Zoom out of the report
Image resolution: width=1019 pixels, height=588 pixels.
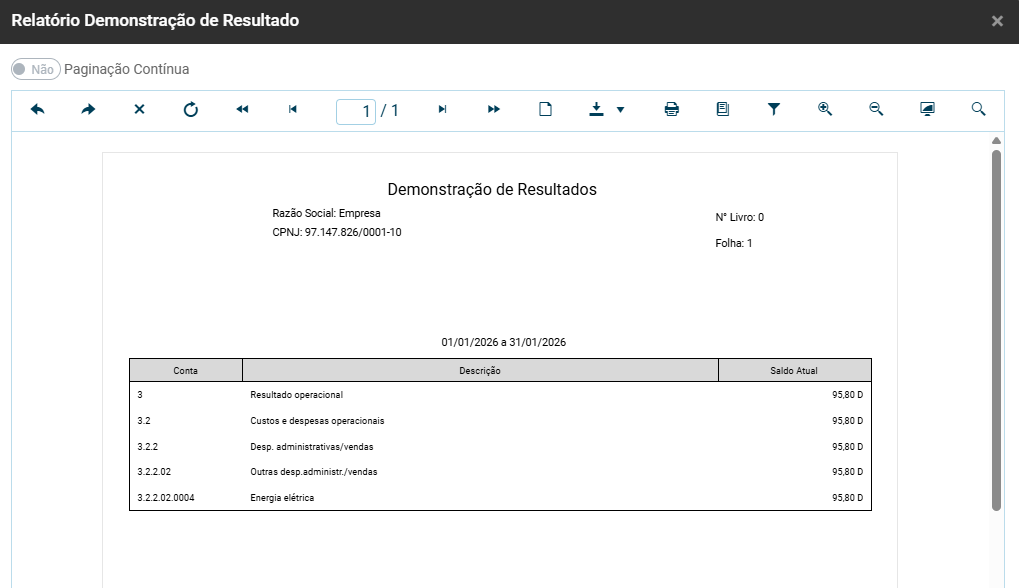876,109
